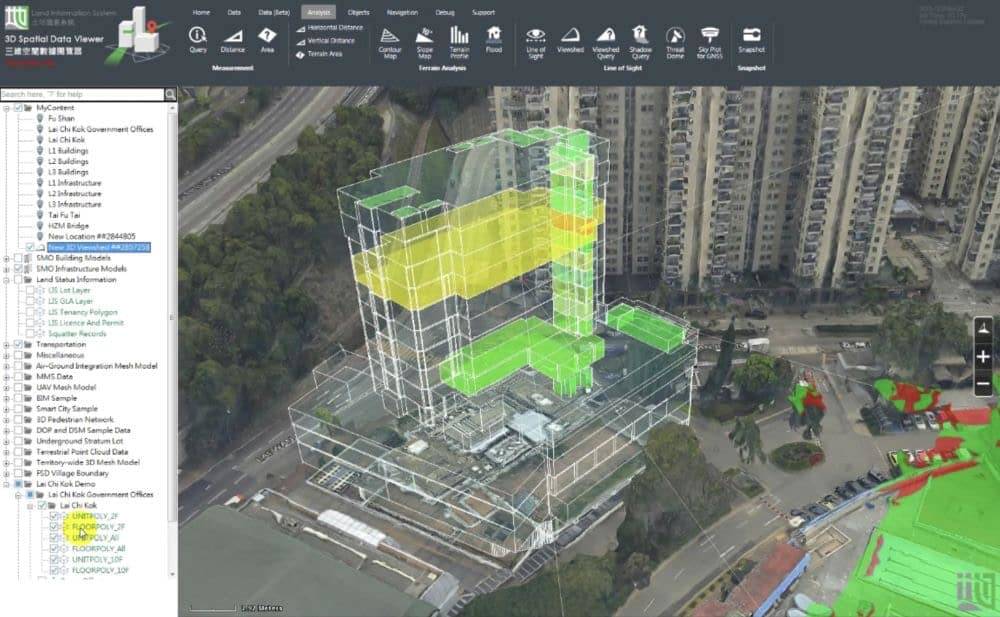Open the Sky Plot for GNSS tool
Image resolution: width=1000 pixels, height=617 pixels.
[713, 40]
